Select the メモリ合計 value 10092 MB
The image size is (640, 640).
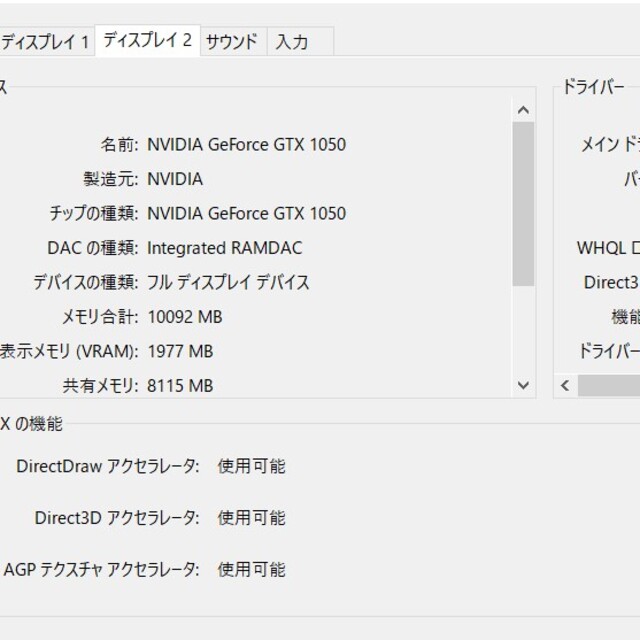coord(184,317)
